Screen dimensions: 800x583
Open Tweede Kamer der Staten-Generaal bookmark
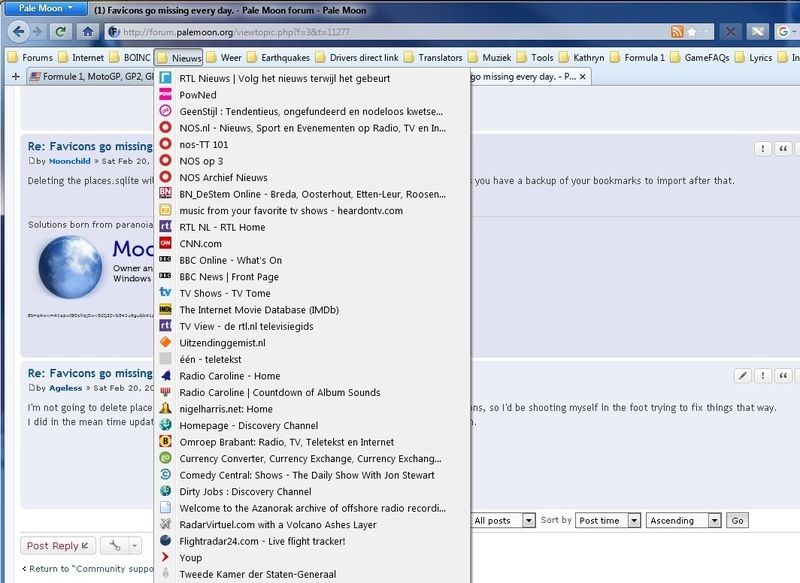pyautogui.click(x=312, y=574)
